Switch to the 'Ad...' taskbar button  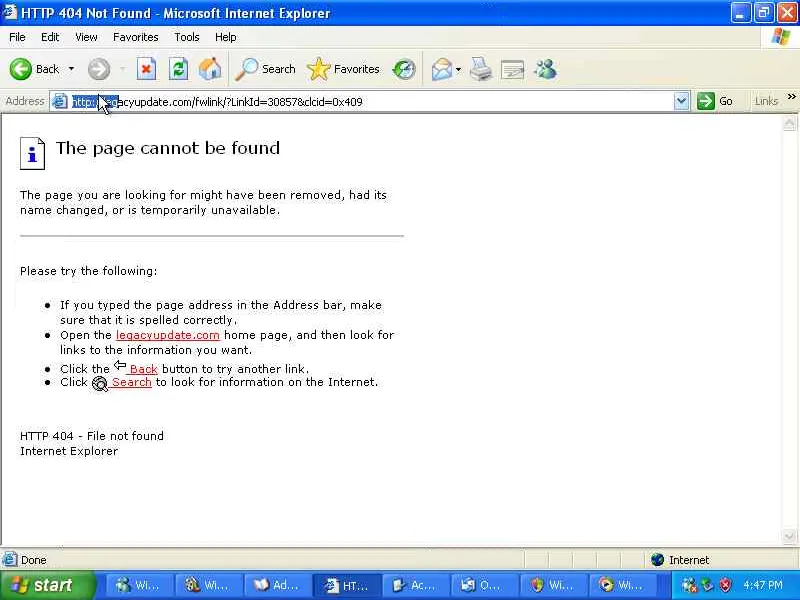click(x=277, y=586)
